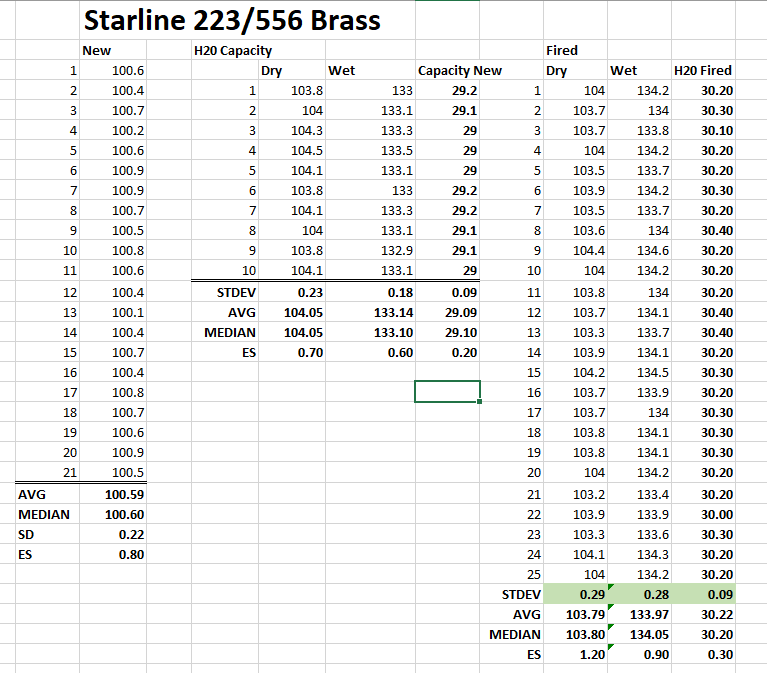Viewport: 767px width, 673px height.
Task: Click the Fired wet average 133.97
Action: [639, 614]
